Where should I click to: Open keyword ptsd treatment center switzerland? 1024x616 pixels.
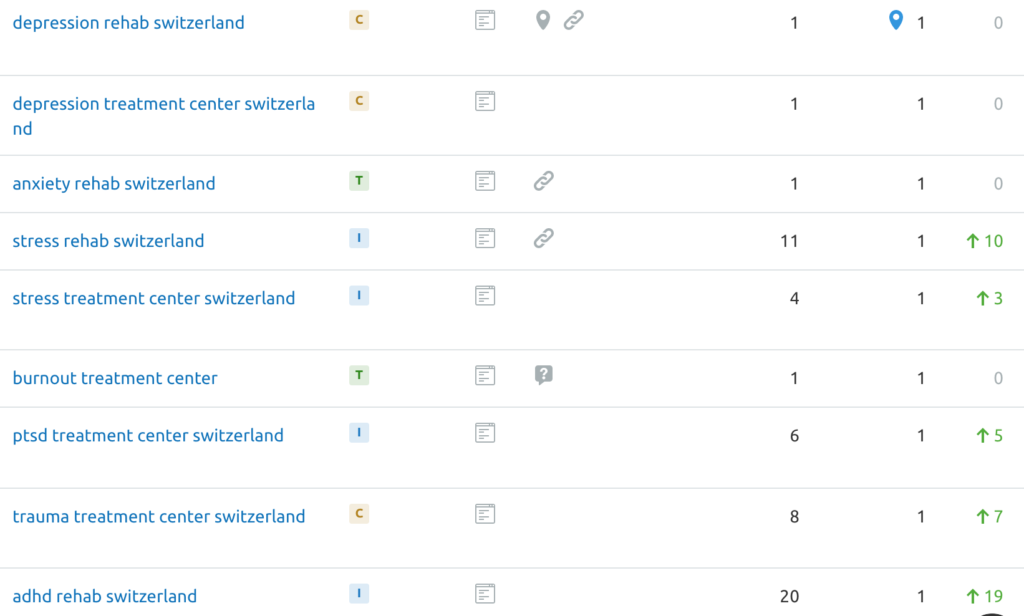[x=148, y=436]
